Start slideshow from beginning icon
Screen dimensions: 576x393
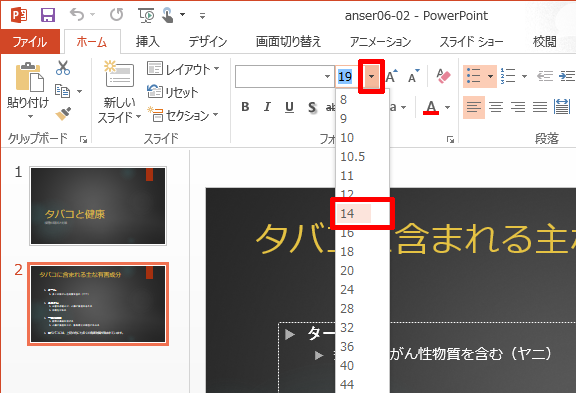pos(146,15)
